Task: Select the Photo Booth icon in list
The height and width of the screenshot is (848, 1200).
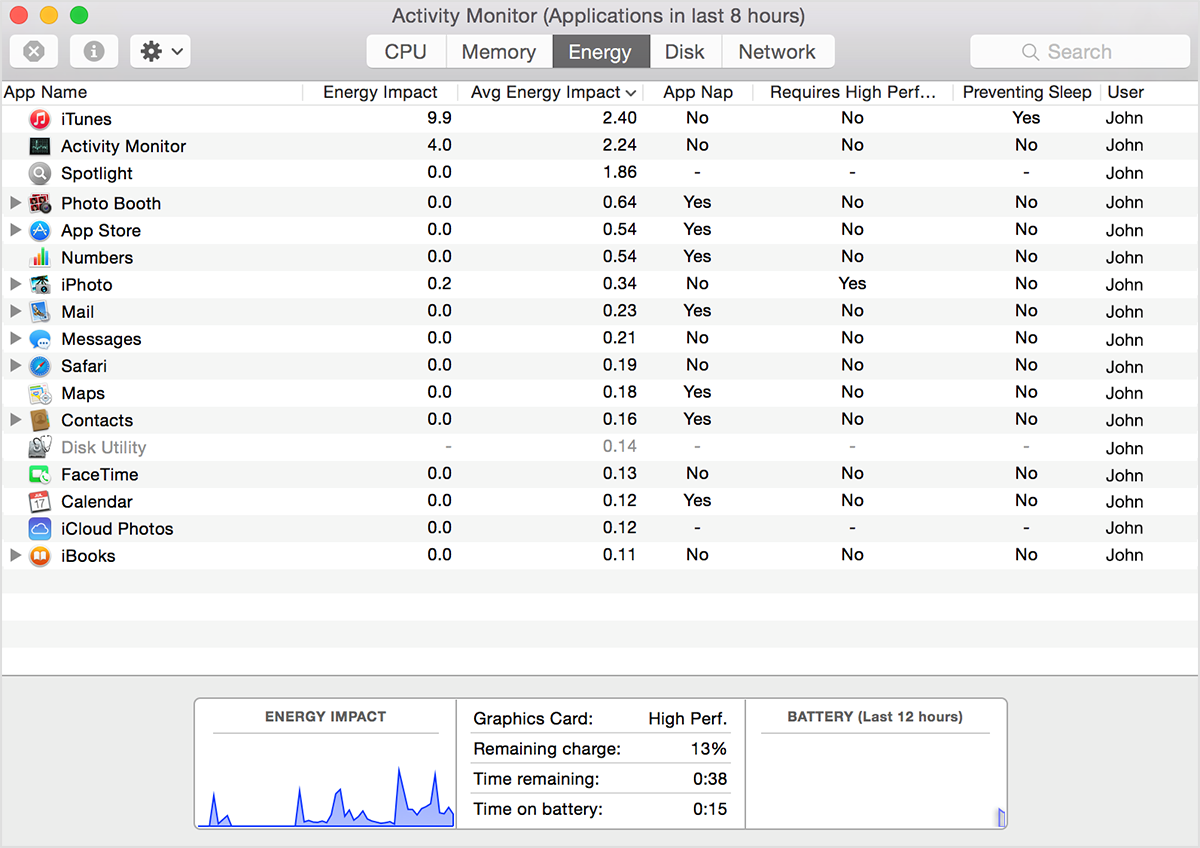Action: point(40,203)
